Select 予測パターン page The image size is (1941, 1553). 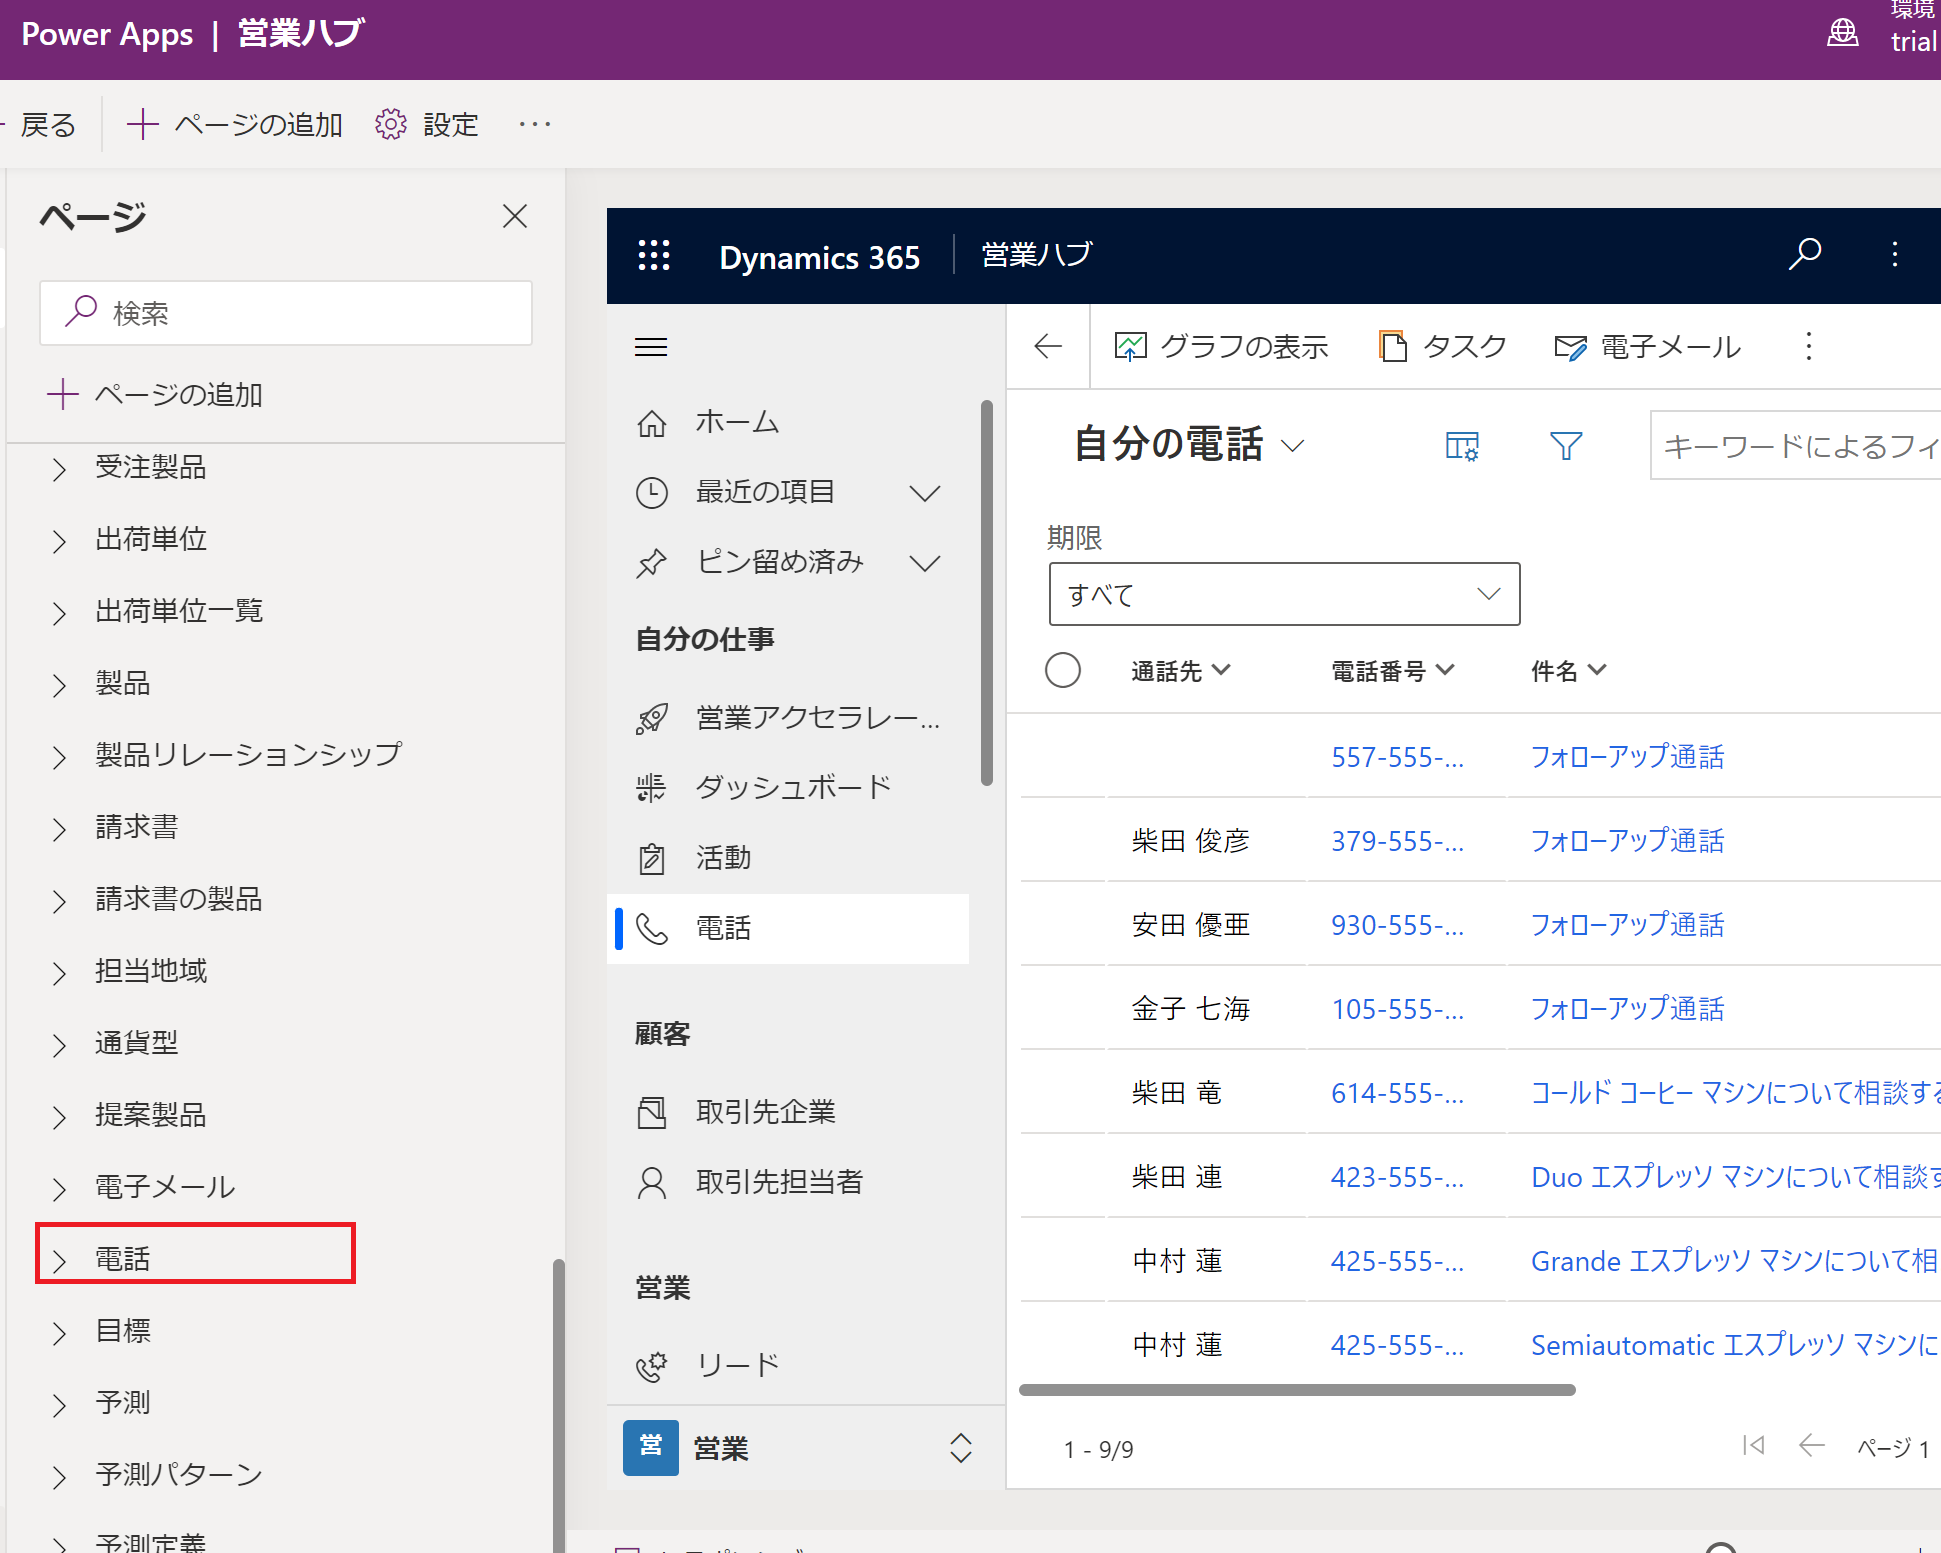tap(179, 1475)
